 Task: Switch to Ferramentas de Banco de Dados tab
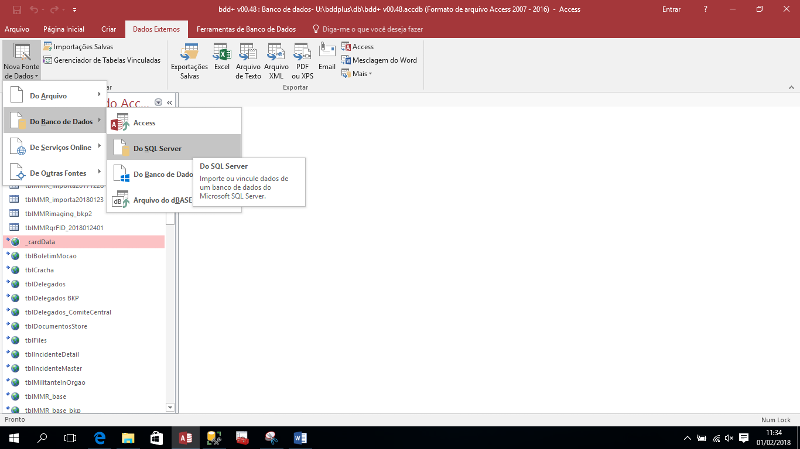[x=246, y=29]
